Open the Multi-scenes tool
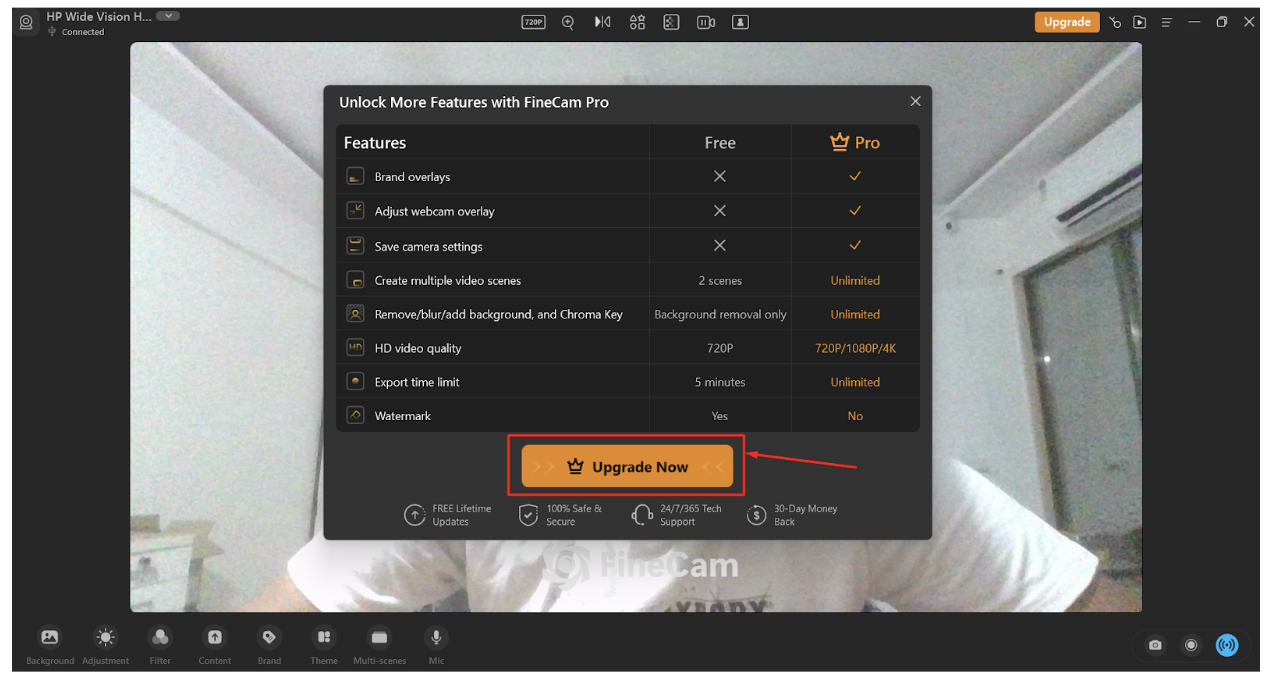Viewport: 1268px width, 682px height. 379,645
